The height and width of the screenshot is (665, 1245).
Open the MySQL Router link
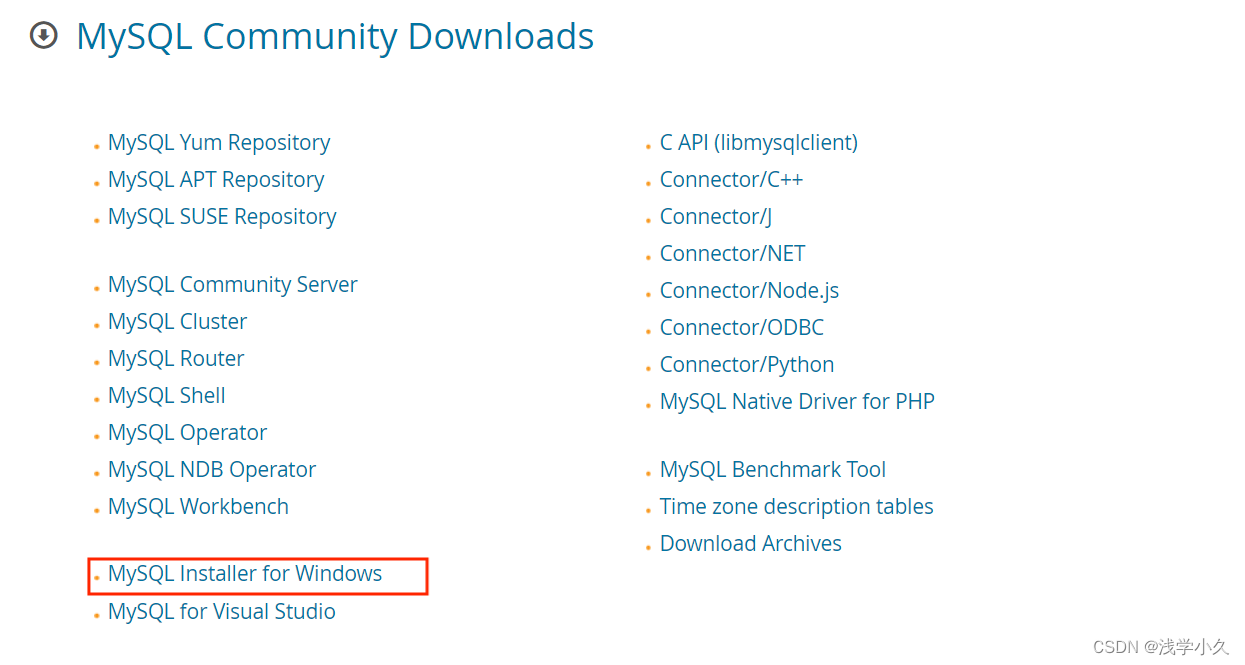[x=176, y=359]
